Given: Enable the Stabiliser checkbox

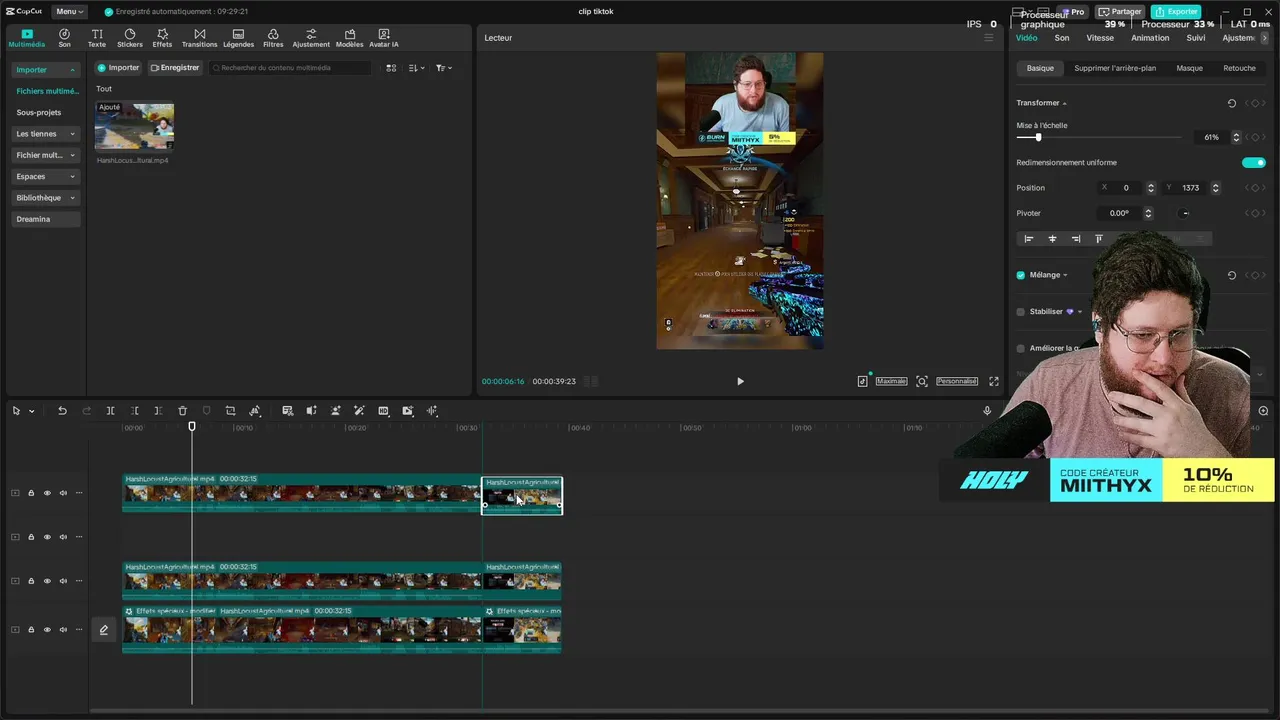Looking at the screenshot, I should (1021, 312).
